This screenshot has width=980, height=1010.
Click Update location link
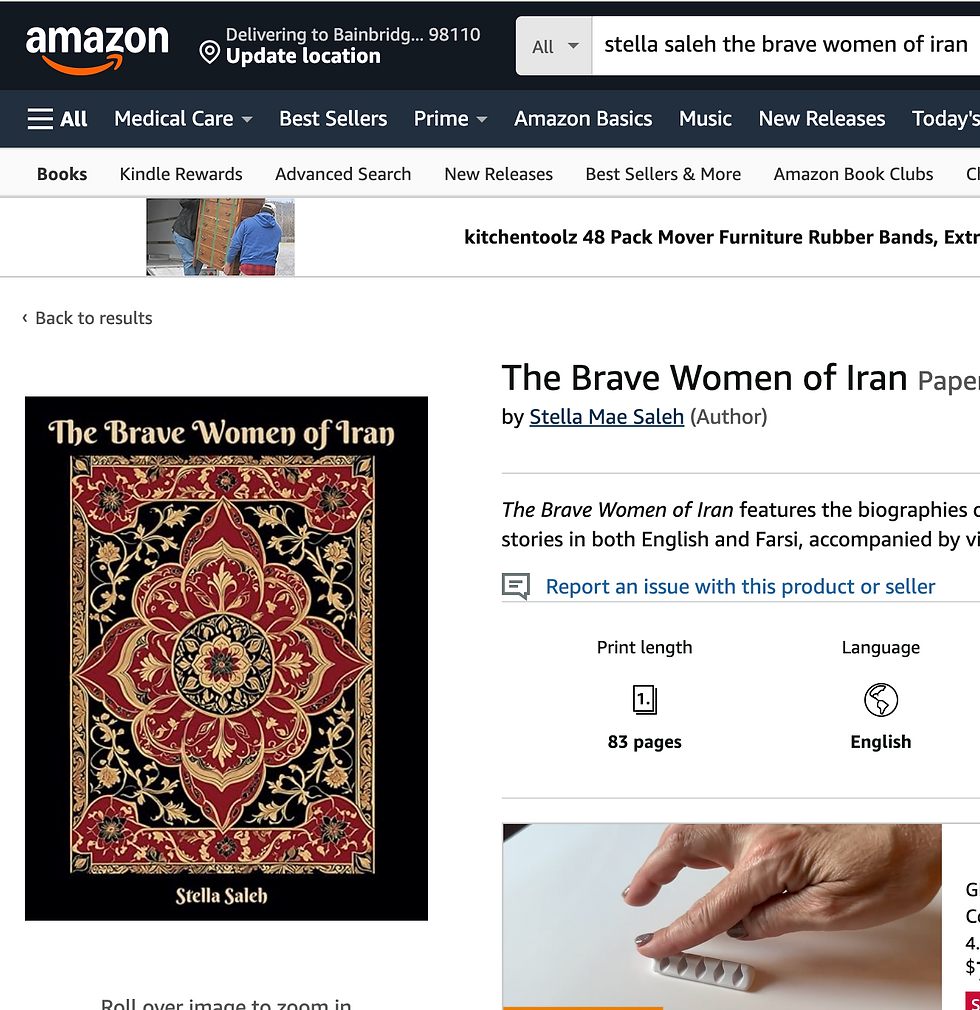tap(303, 56)
